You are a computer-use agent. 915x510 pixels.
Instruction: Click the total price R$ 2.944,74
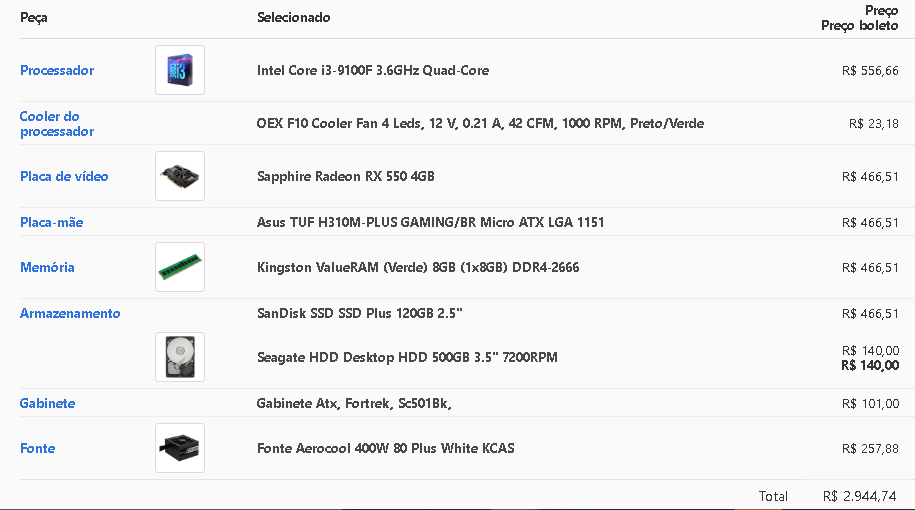(x=860, y=496)
